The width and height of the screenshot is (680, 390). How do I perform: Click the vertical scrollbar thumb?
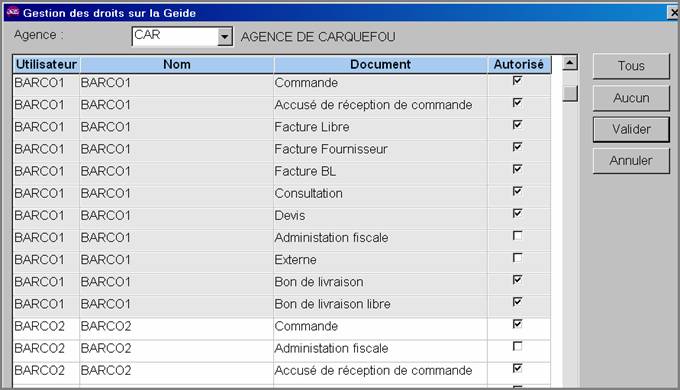point(570,93)
